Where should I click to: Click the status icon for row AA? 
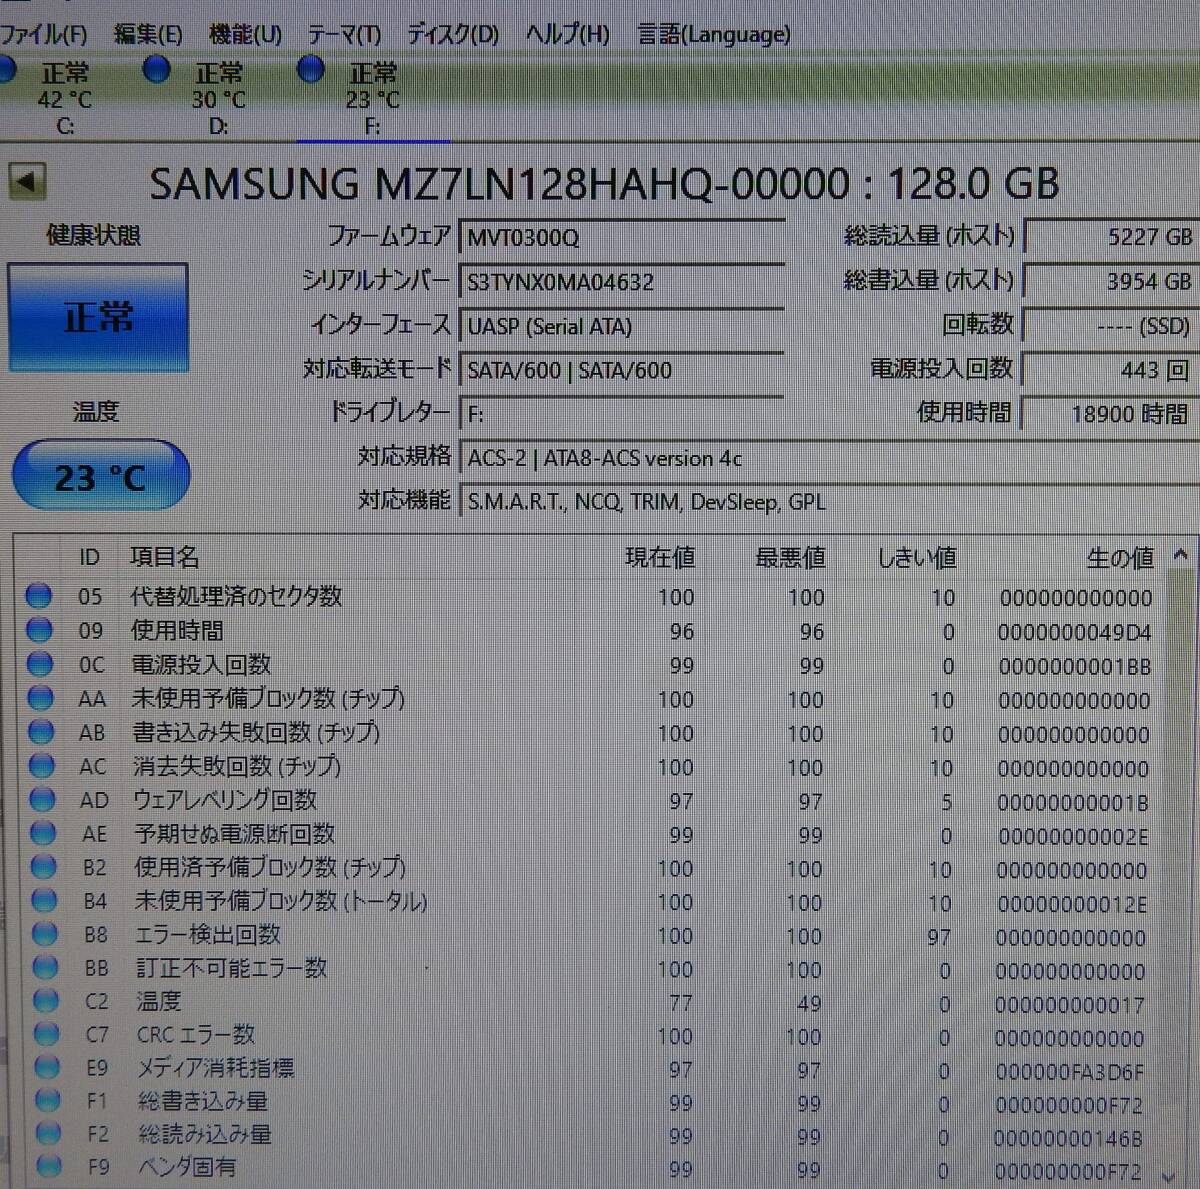41,698
